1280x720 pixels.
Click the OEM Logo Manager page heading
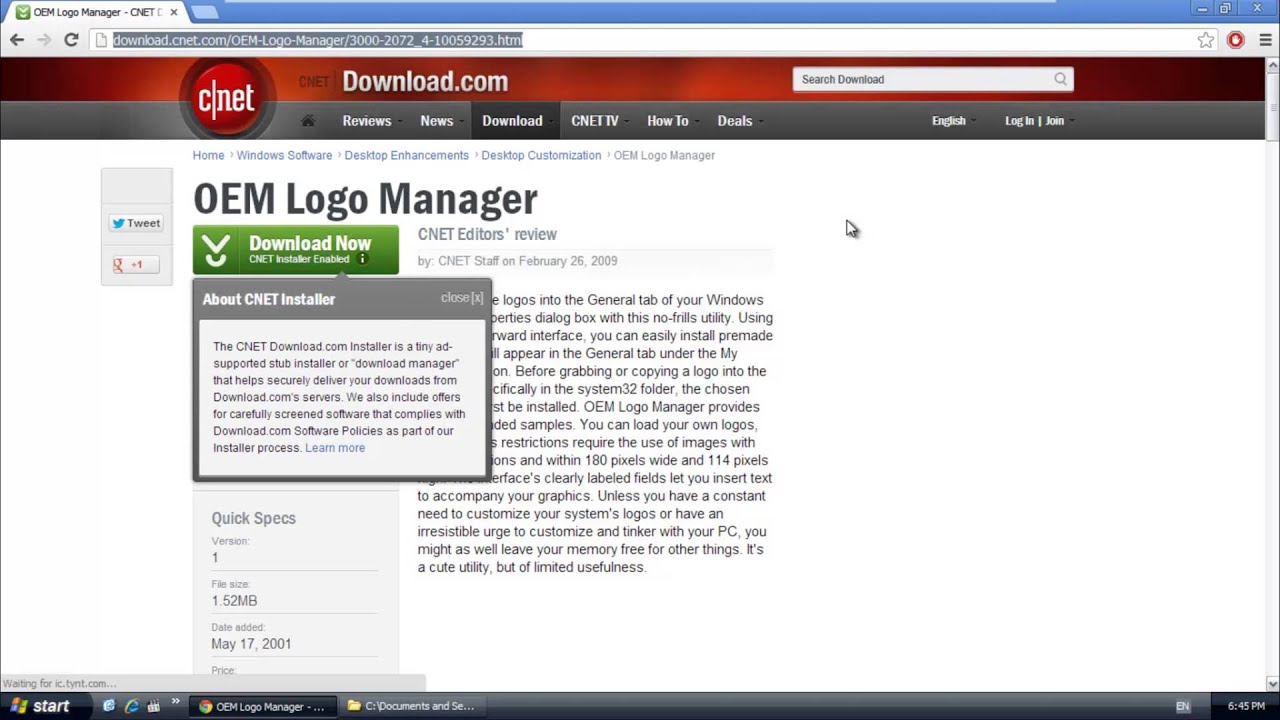pos(365,199)
